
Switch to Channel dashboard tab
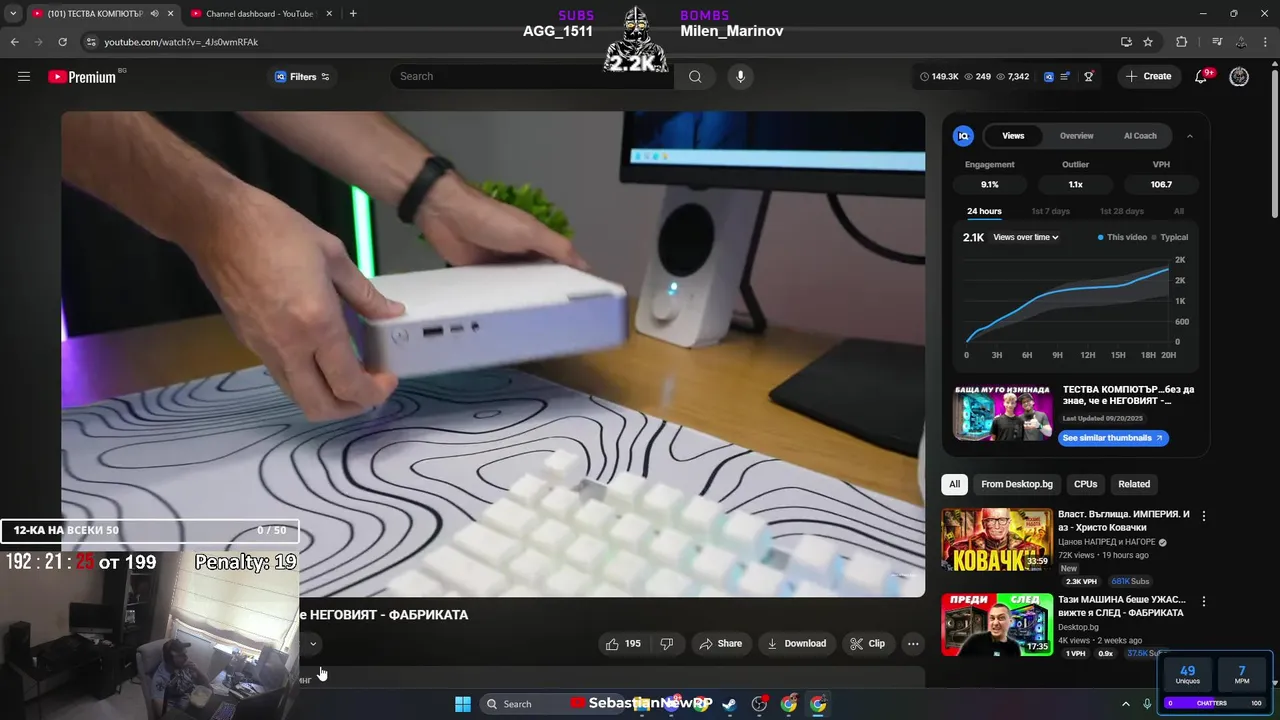coord(260,14)
